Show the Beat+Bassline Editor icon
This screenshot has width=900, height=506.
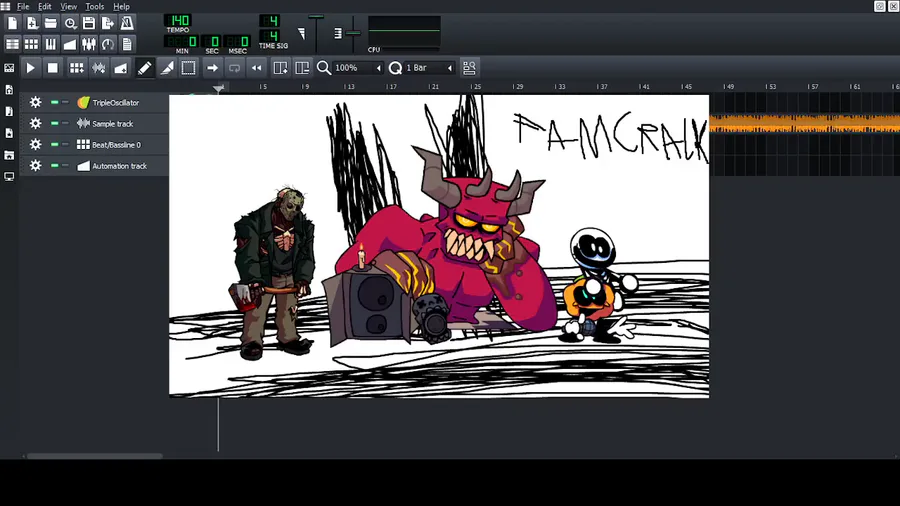click(x=32, y=44)
